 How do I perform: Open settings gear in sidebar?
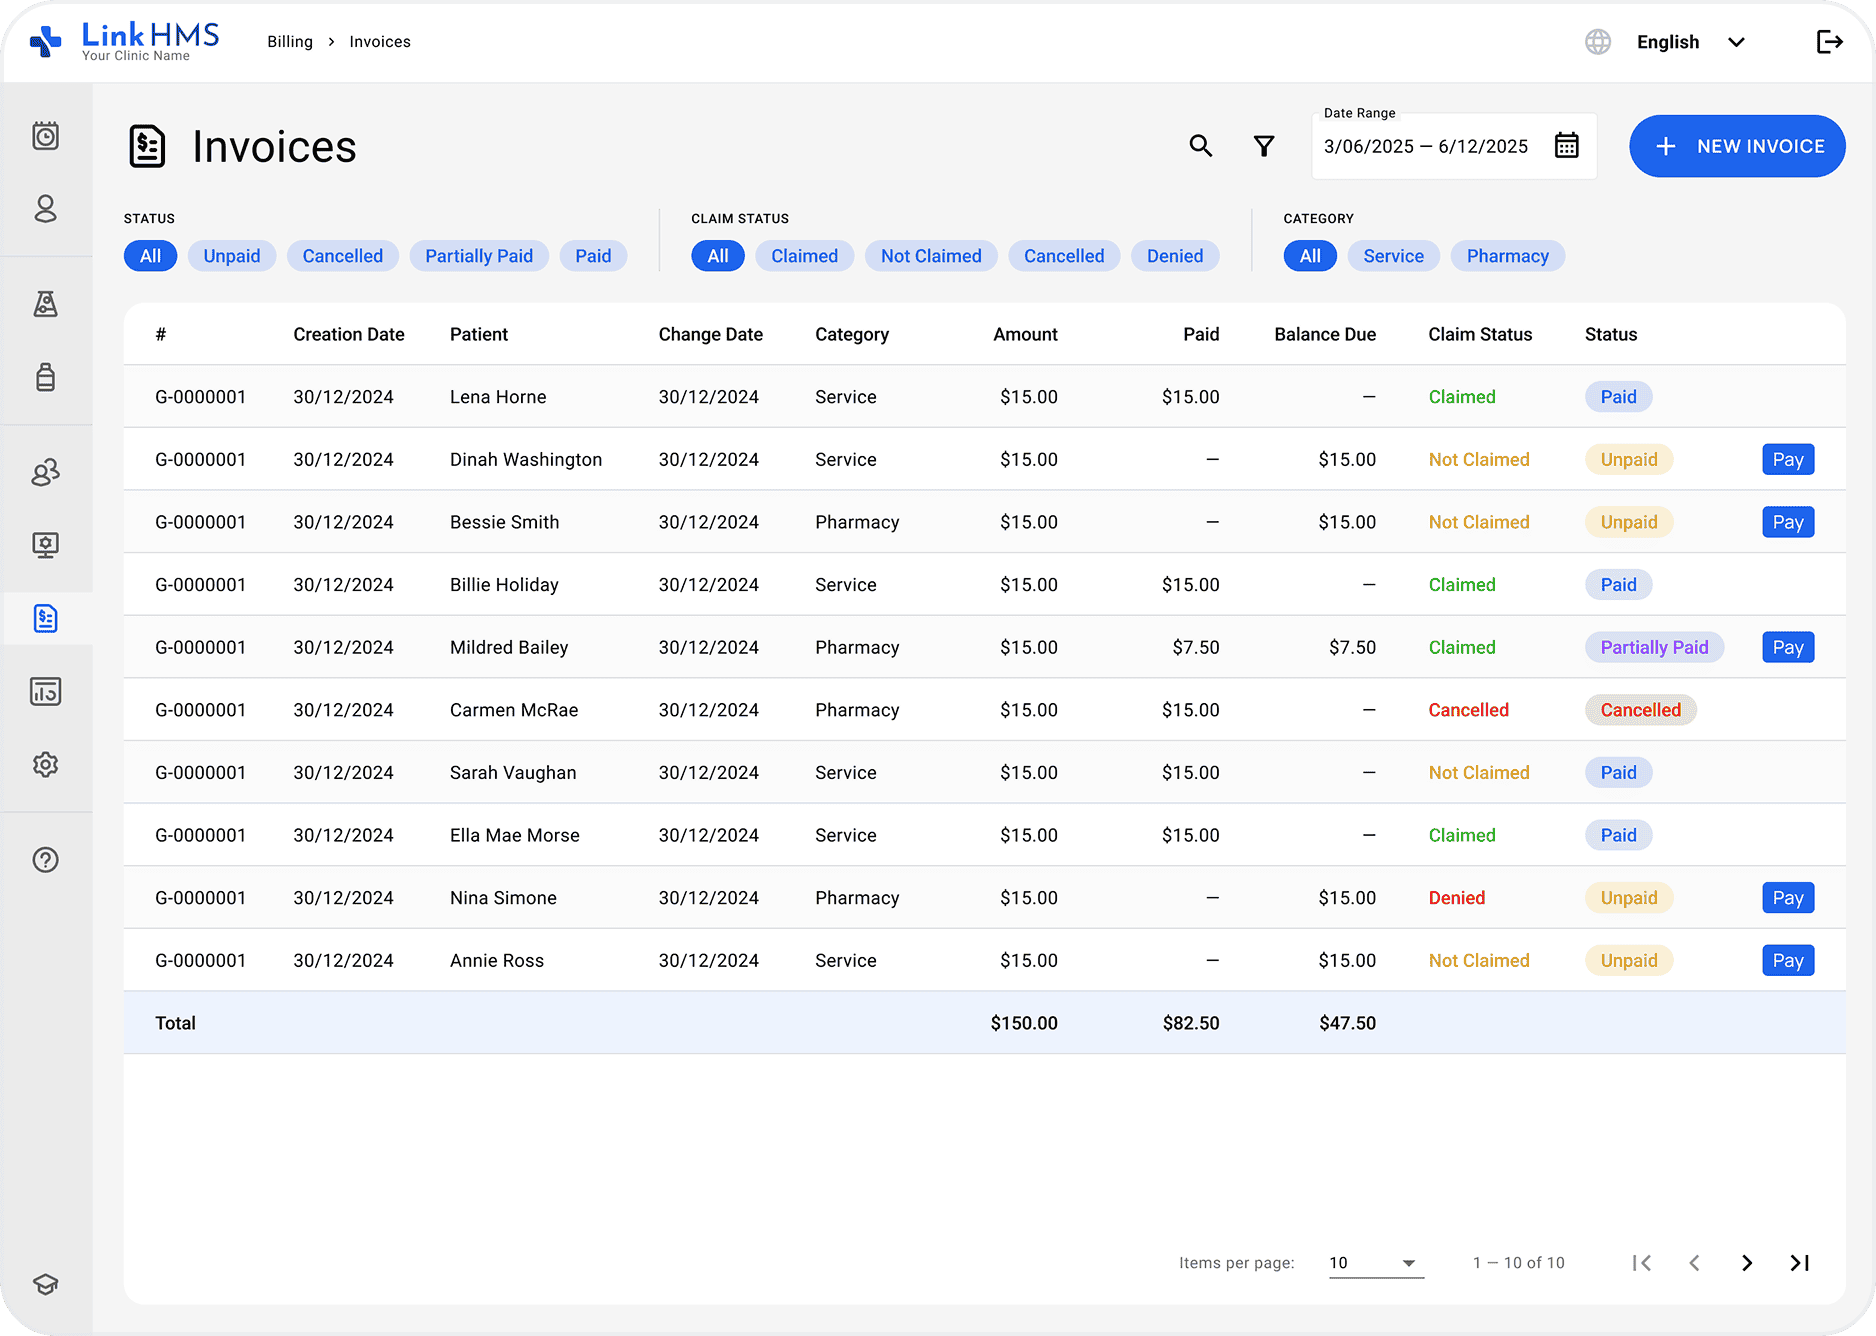(46, 765)
